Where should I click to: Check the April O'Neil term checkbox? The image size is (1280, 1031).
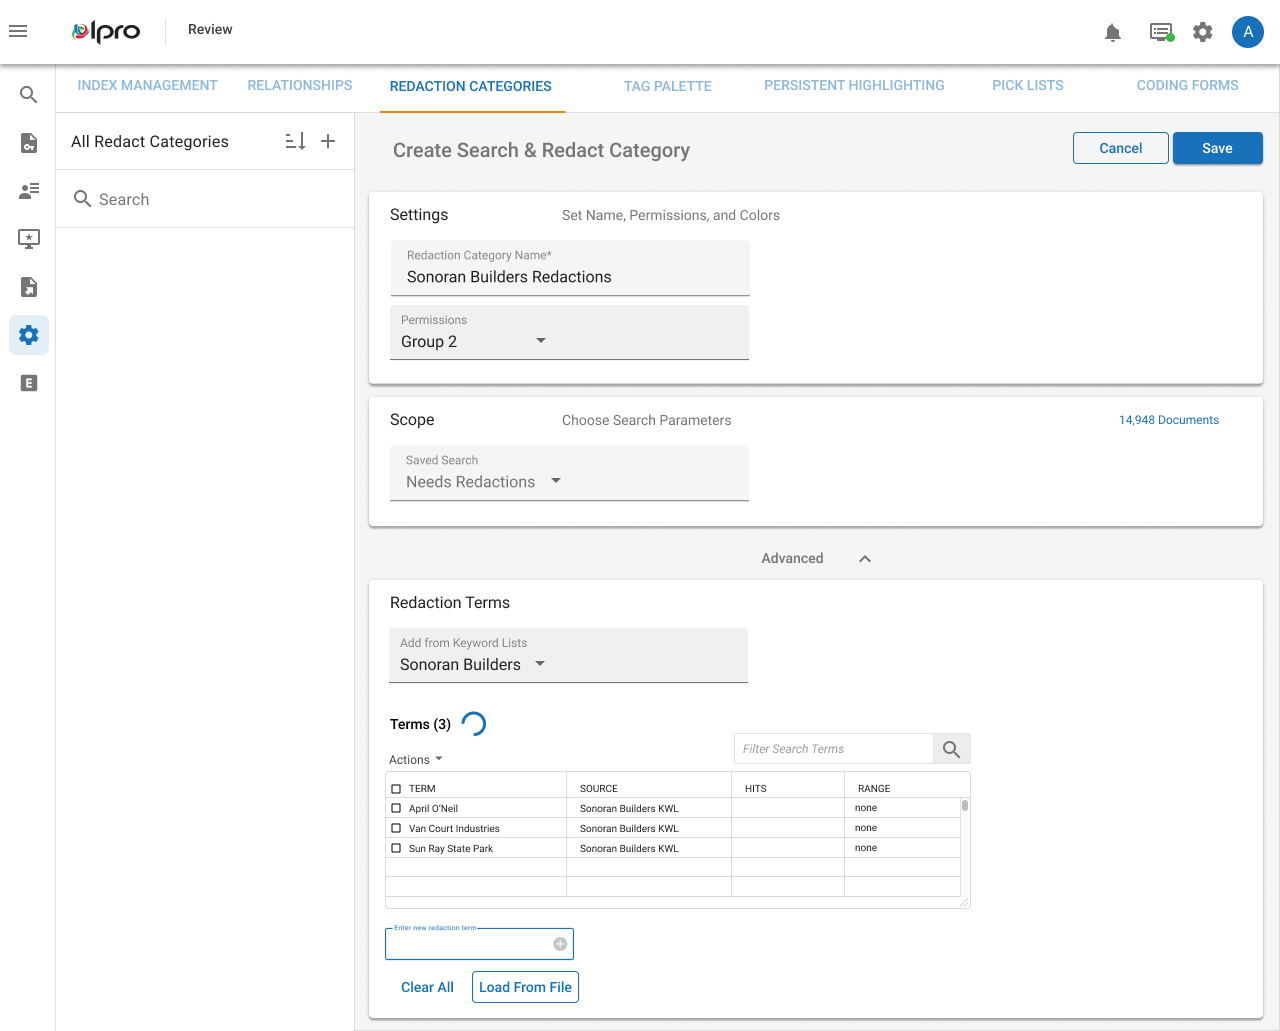[394, 808]
